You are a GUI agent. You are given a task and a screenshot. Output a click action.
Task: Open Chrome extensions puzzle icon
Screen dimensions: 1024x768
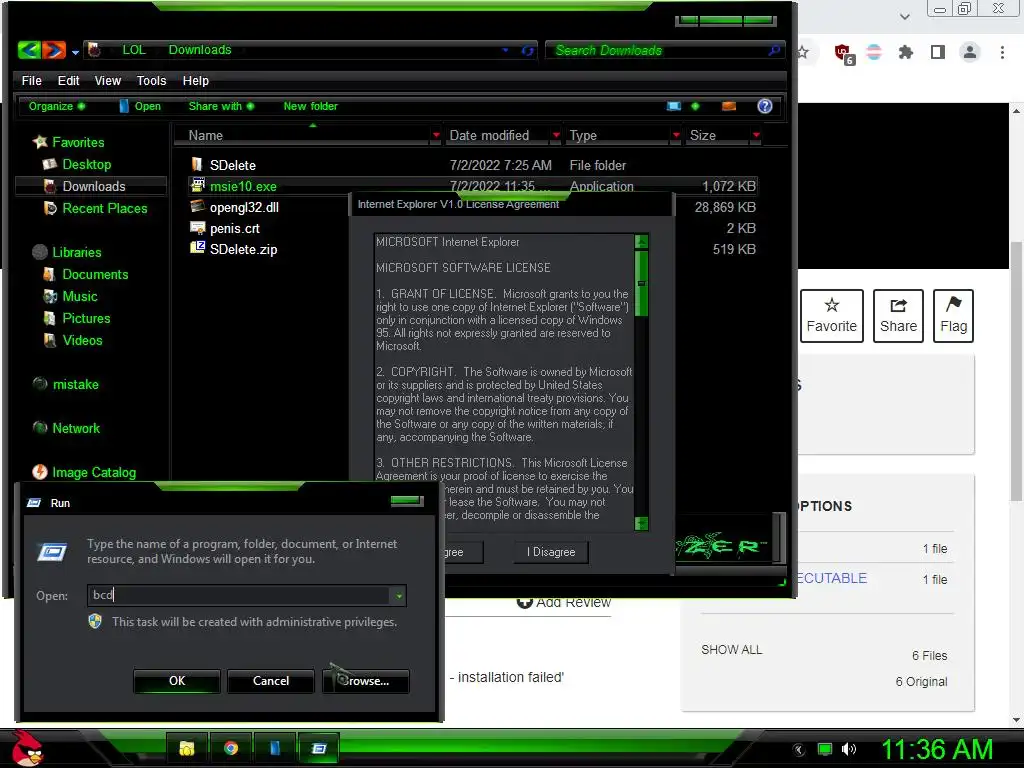(906, 52)
